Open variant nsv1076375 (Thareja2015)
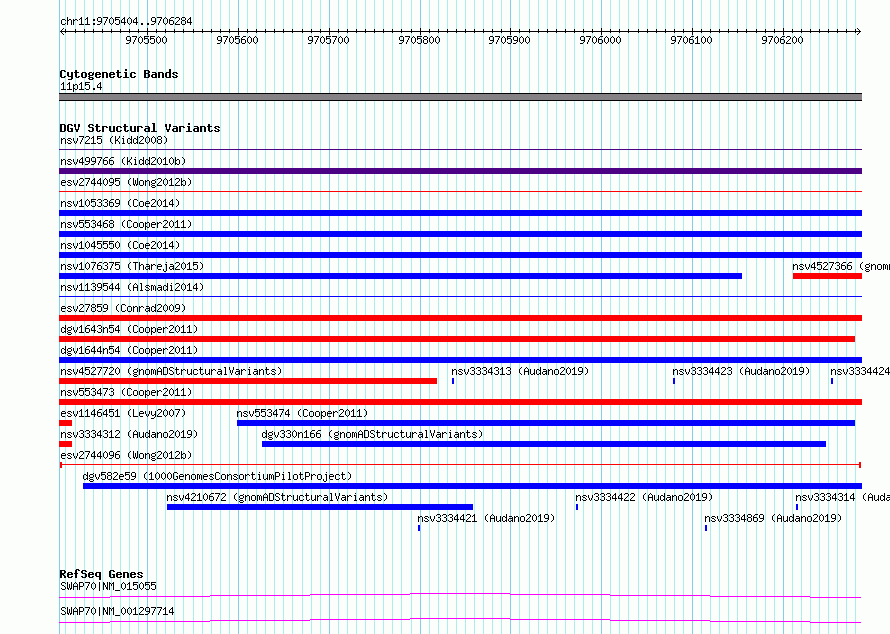890x634 pixels. click(132, 266)
